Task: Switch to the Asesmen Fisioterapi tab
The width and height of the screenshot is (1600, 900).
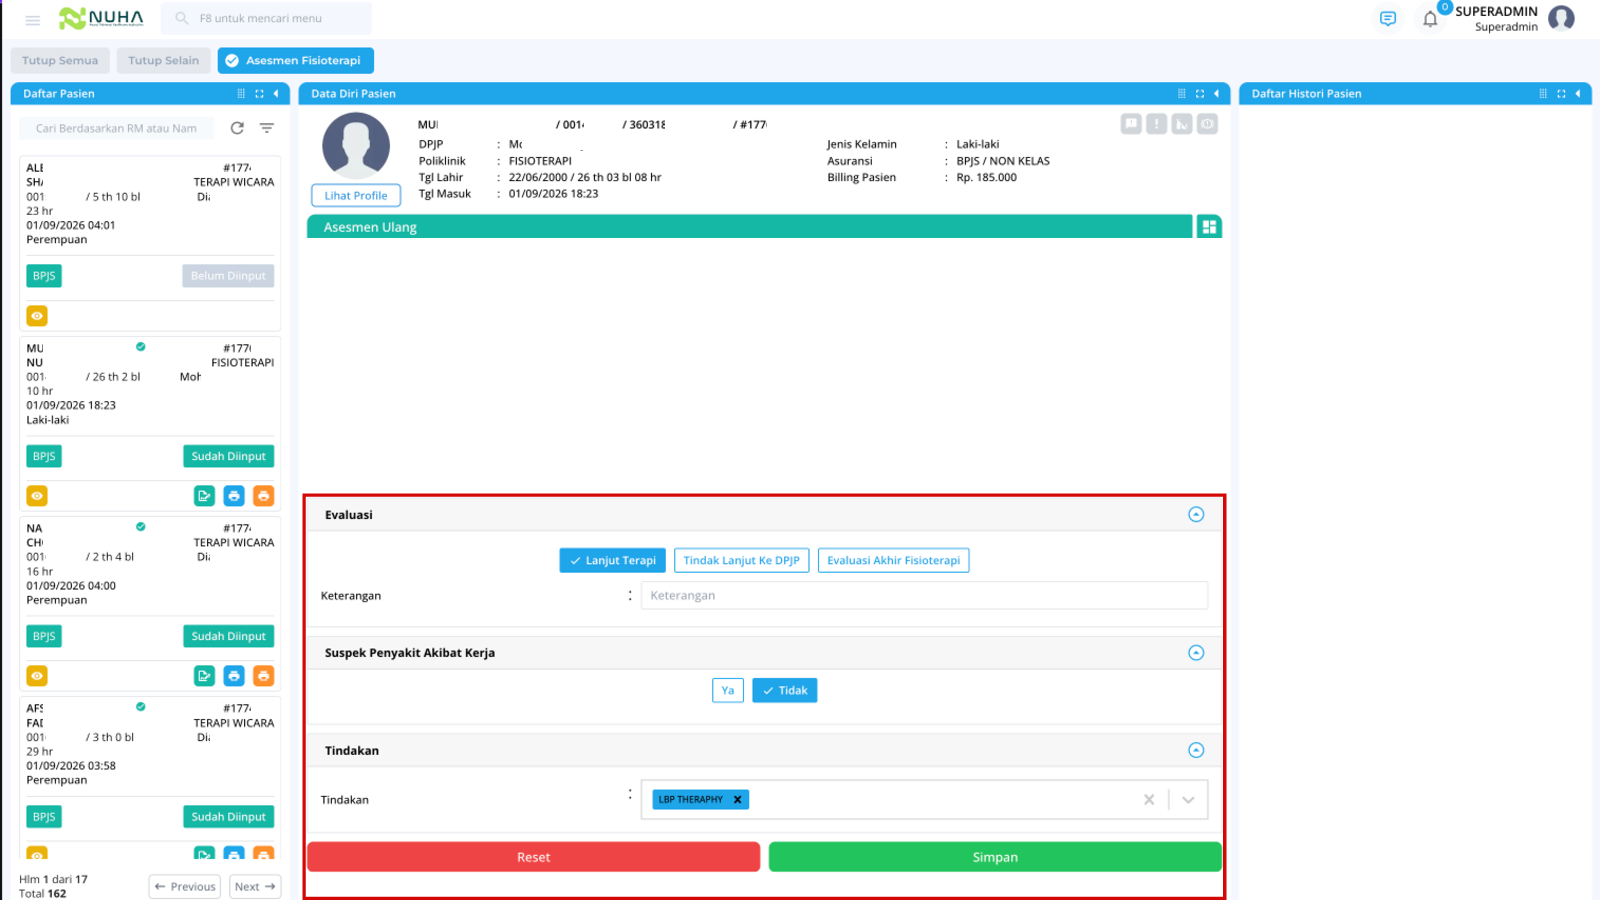Action: point(296,61)
